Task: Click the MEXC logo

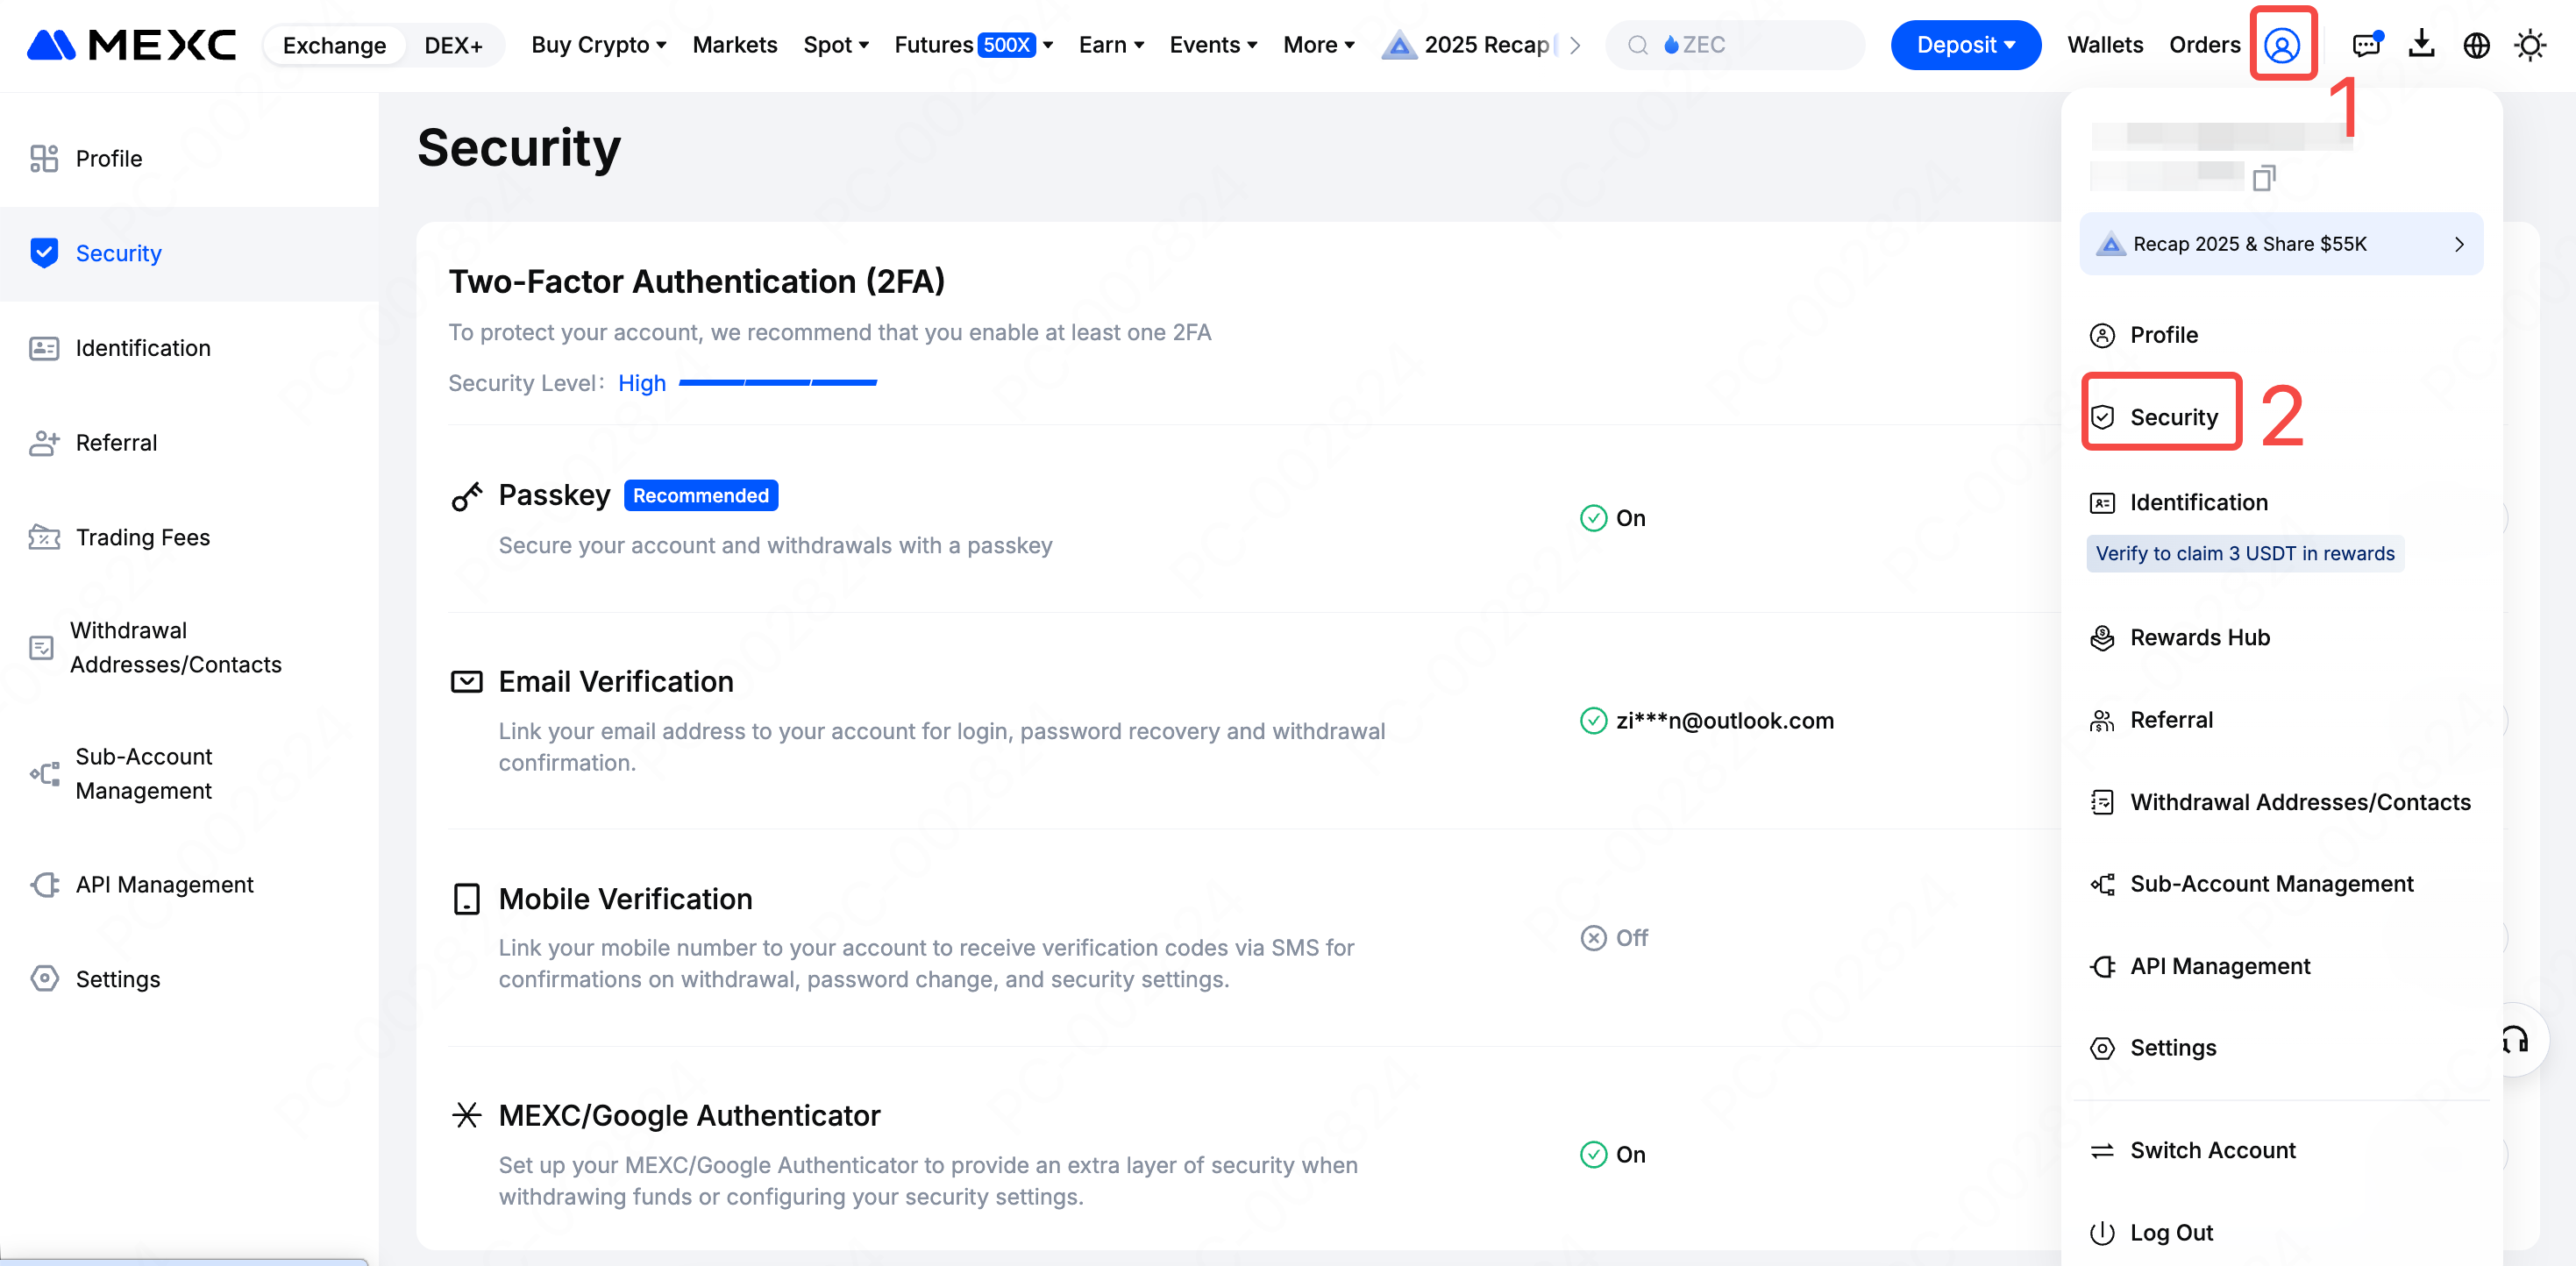Action: coord(131,45)
